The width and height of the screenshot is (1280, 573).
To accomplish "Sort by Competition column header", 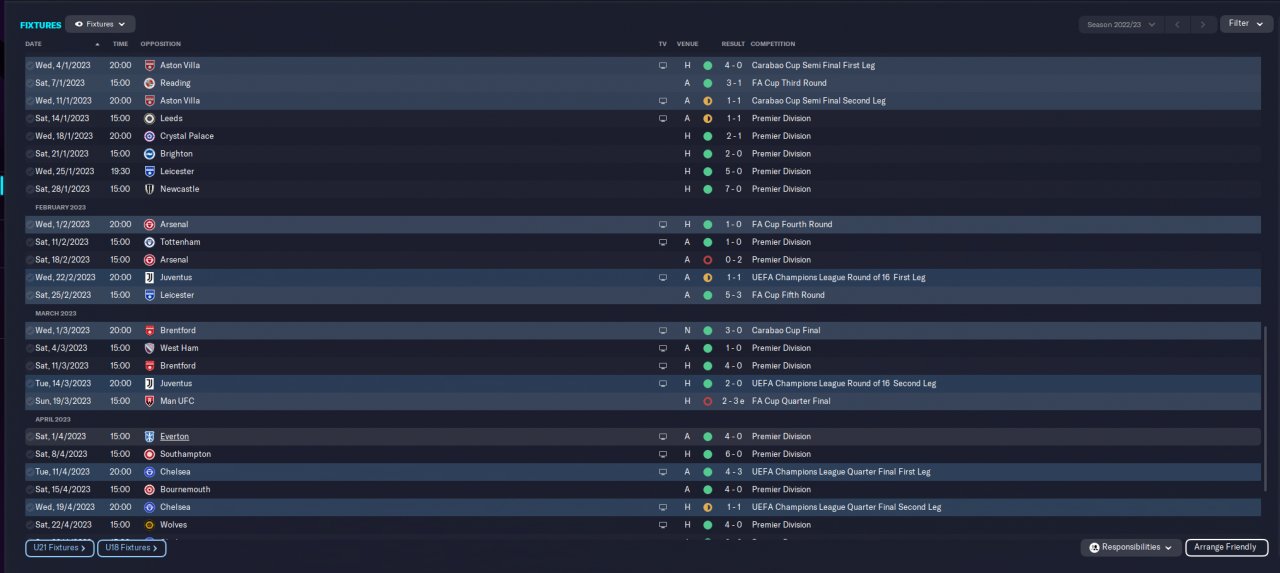I will [x=773, y=44].
